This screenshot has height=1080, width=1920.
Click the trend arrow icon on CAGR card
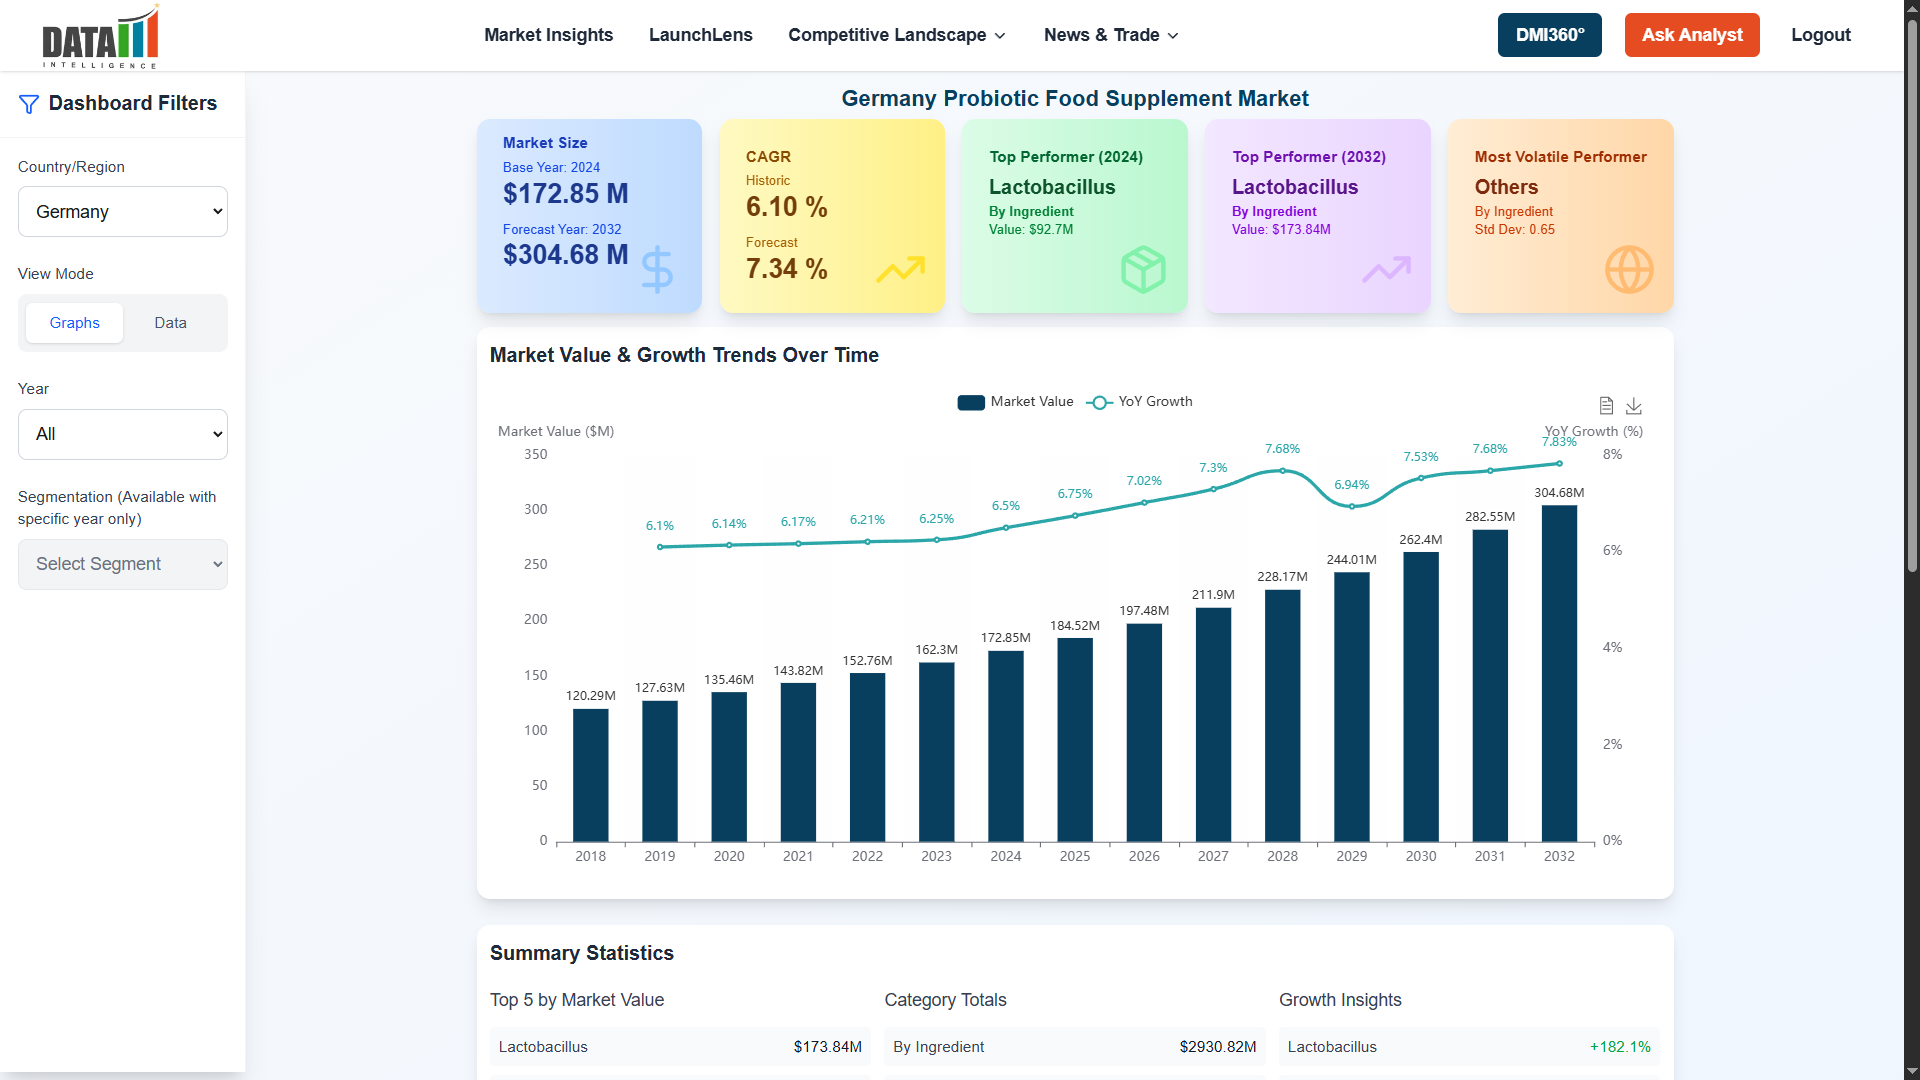point(901,269)
